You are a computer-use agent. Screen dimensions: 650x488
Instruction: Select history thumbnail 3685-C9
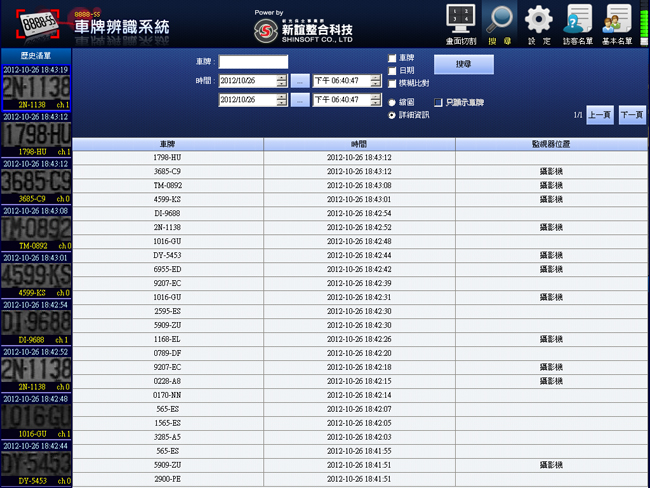(x=36, y=182)
